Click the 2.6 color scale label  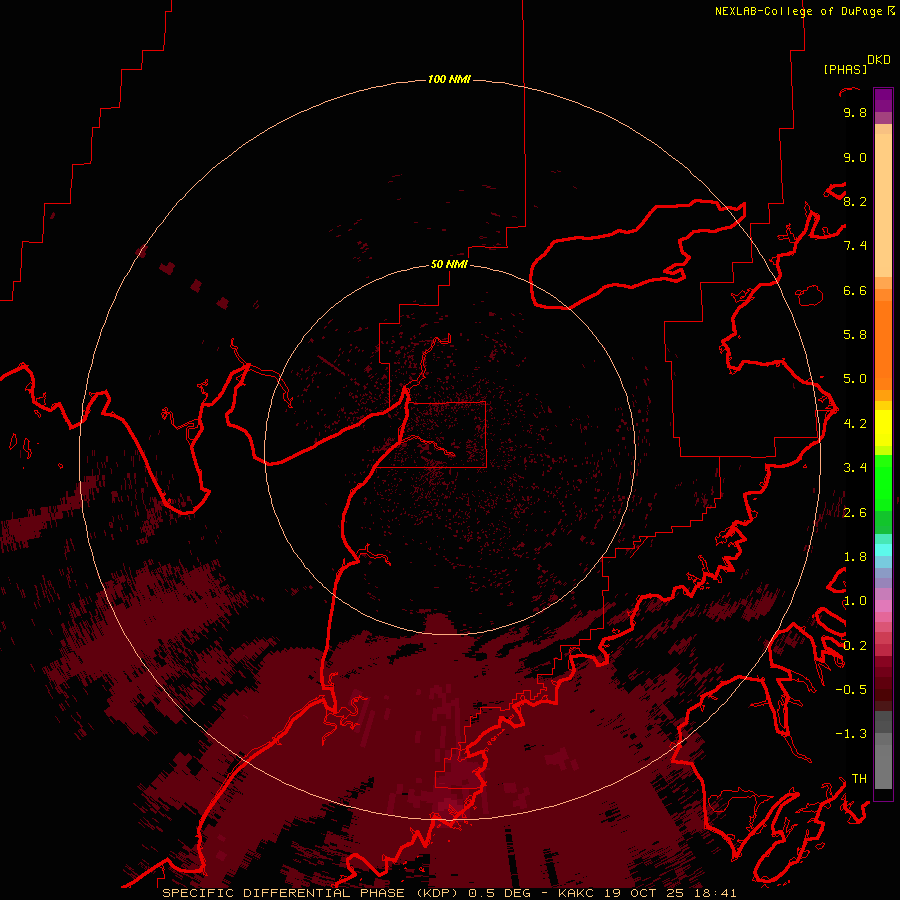[855, 513]
